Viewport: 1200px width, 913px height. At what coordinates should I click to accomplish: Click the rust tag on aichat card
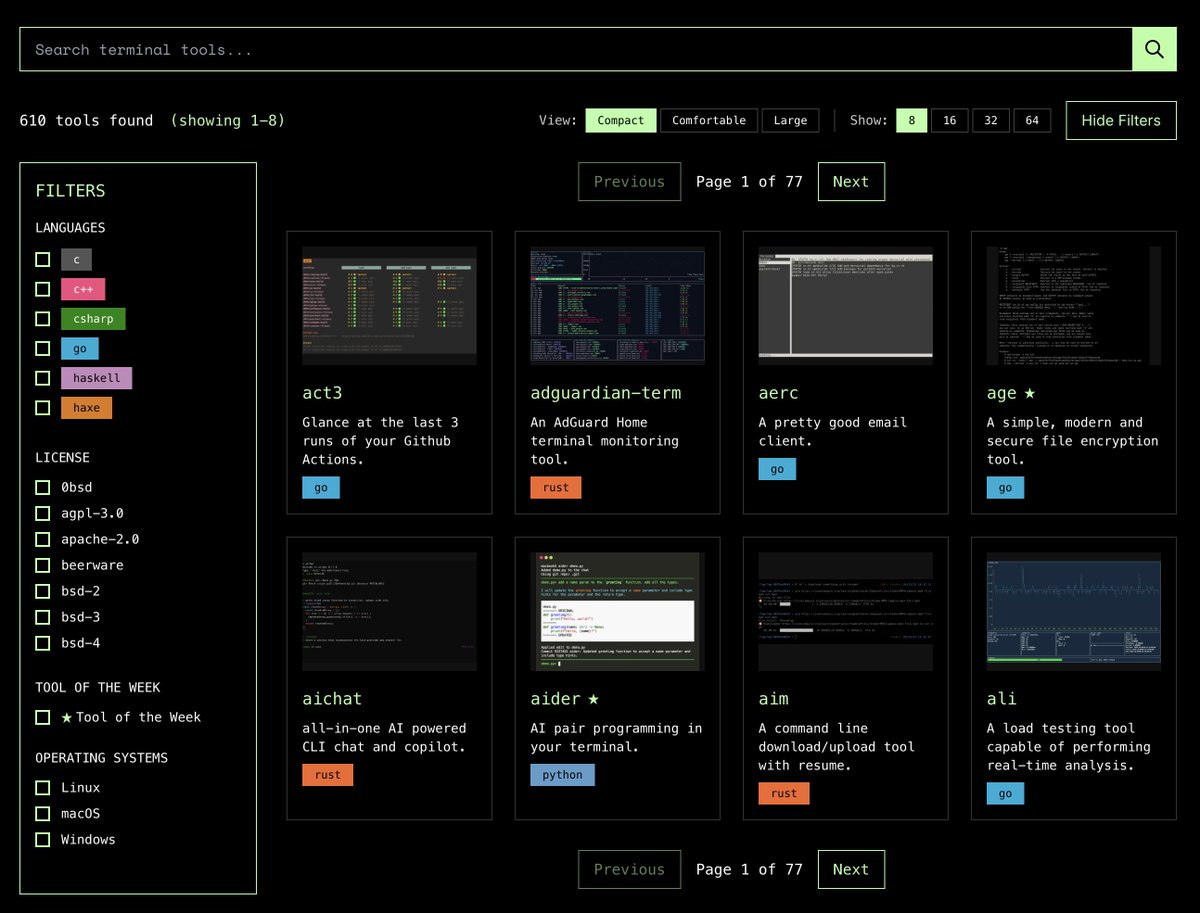[327, 774]
